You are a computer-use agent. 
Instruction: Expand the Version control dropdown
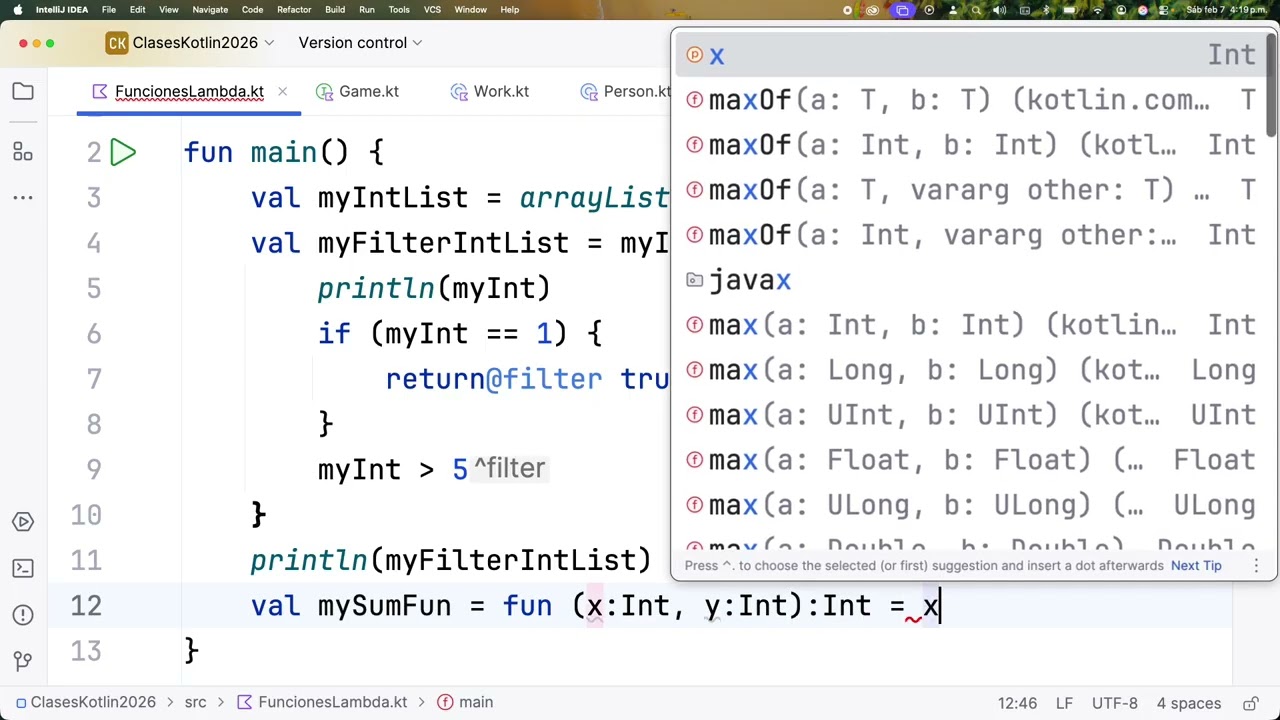coord(360,43)
